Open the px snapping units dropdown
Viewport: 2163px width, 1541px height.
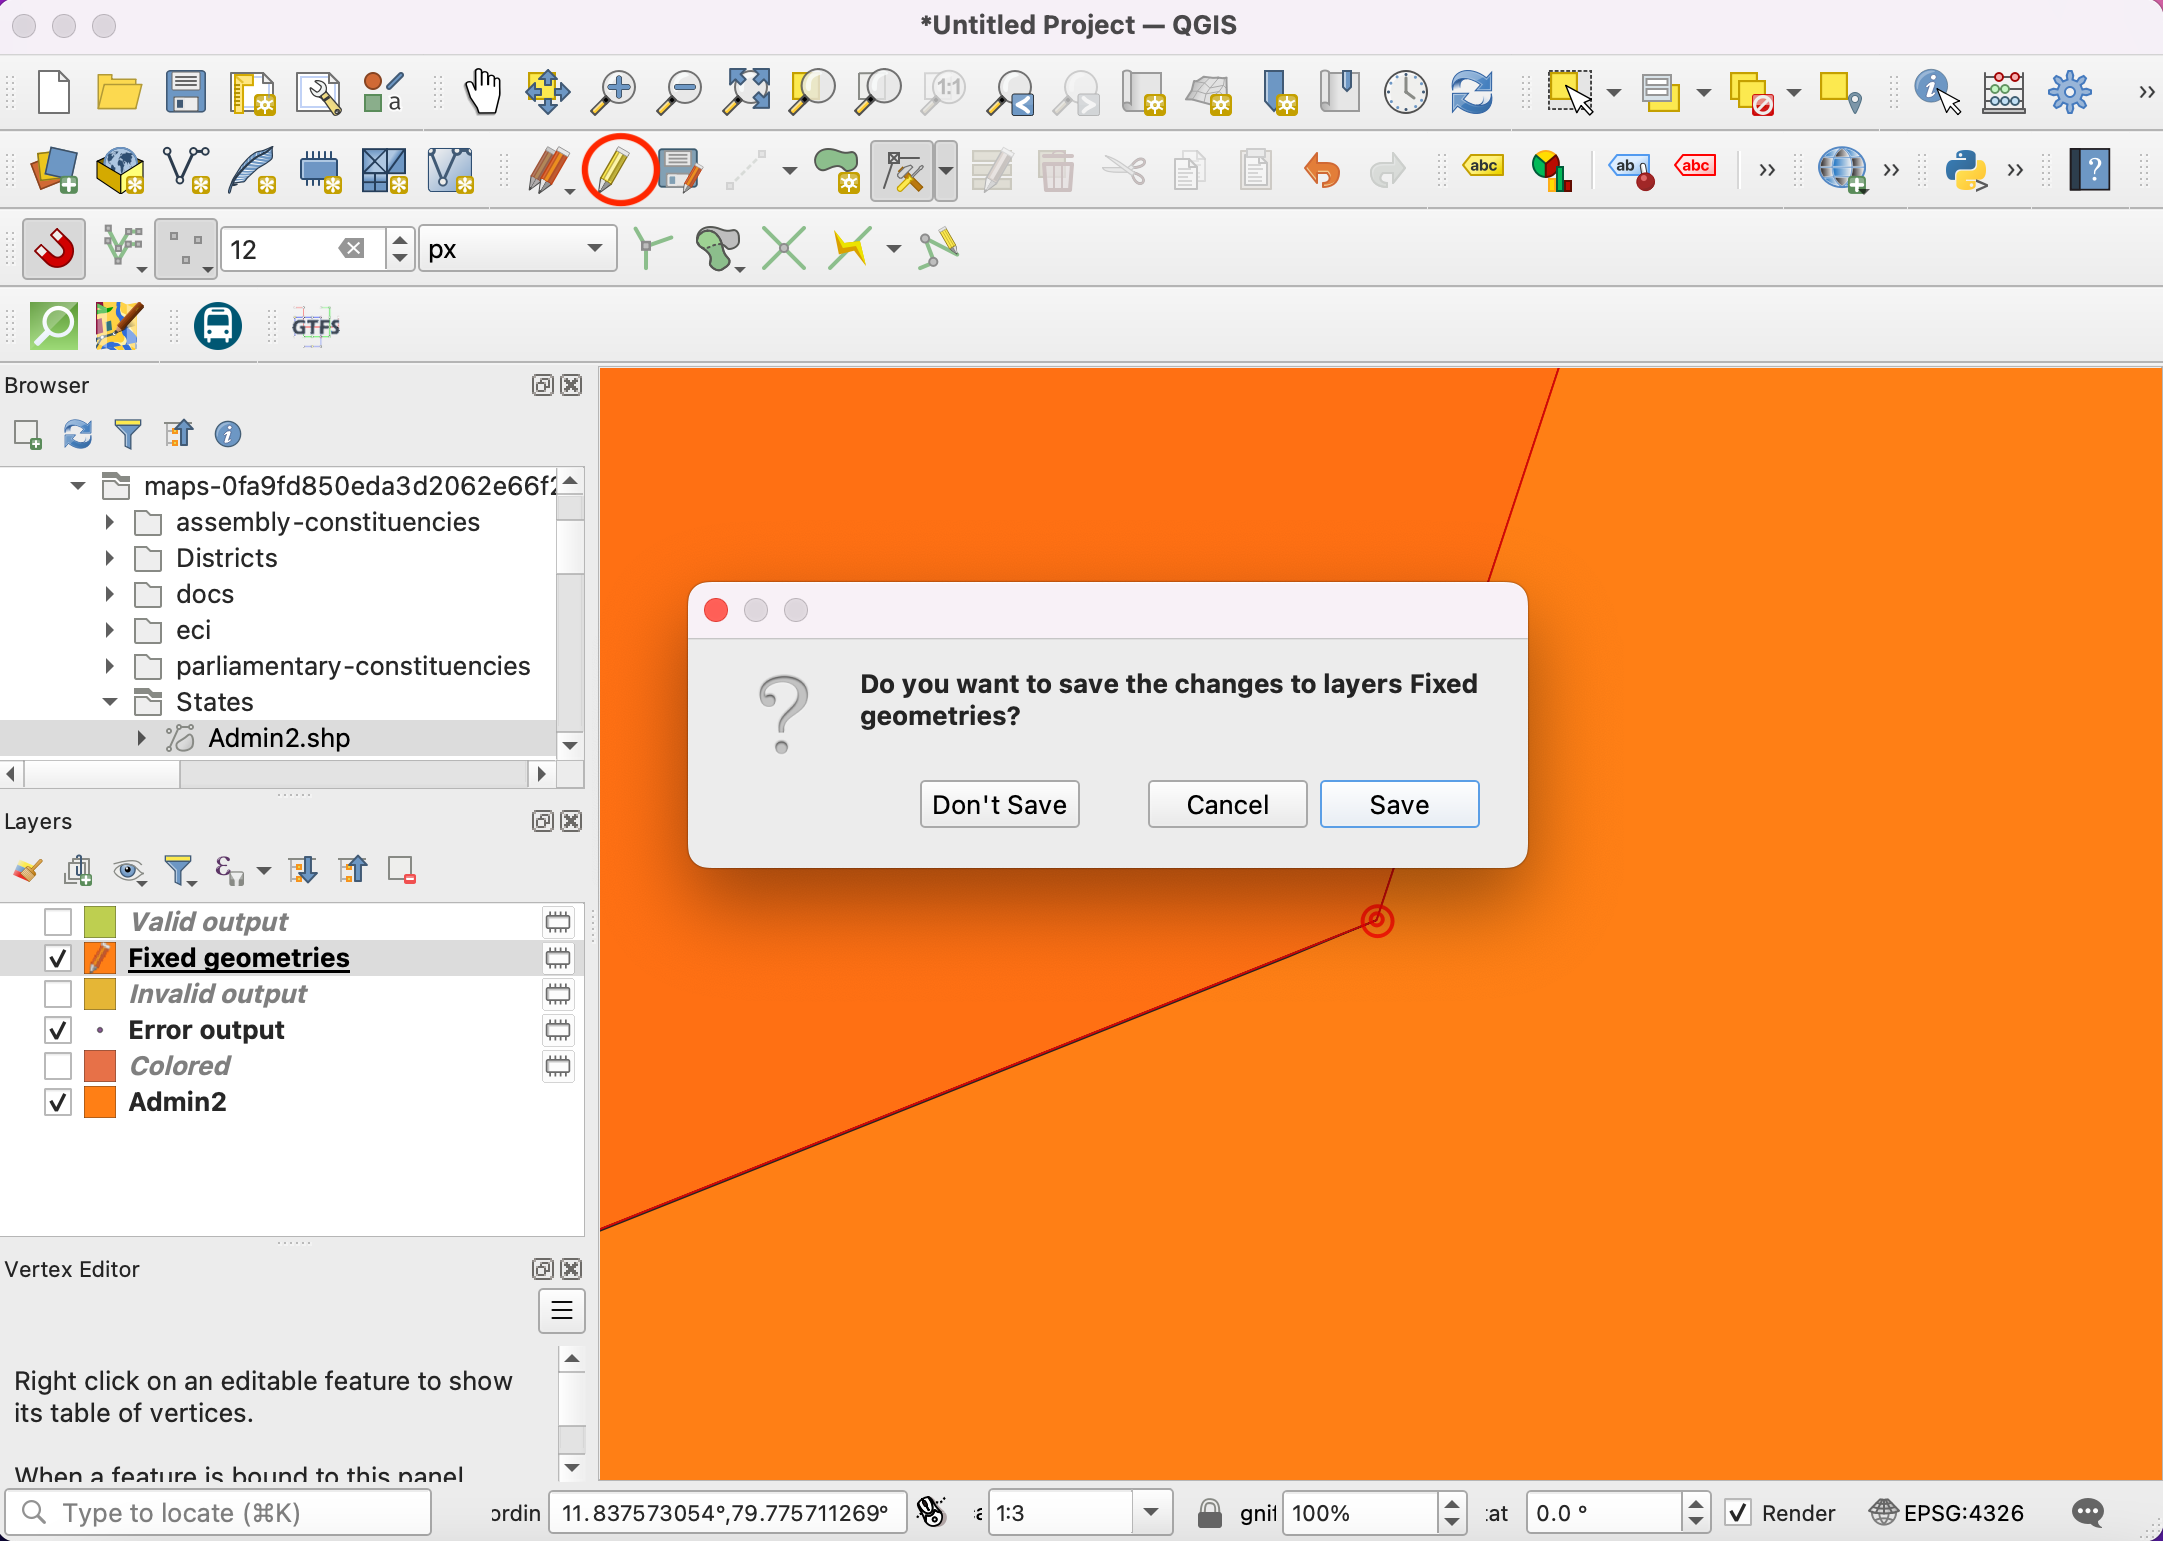(x=517, y=249)
